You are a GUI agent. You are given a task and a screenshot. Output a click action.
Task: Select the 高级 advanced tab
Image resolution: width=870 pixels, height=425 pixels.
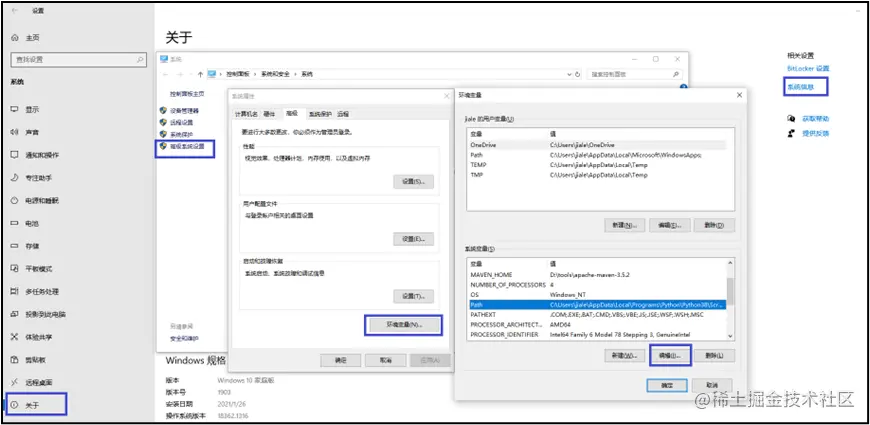292,113
